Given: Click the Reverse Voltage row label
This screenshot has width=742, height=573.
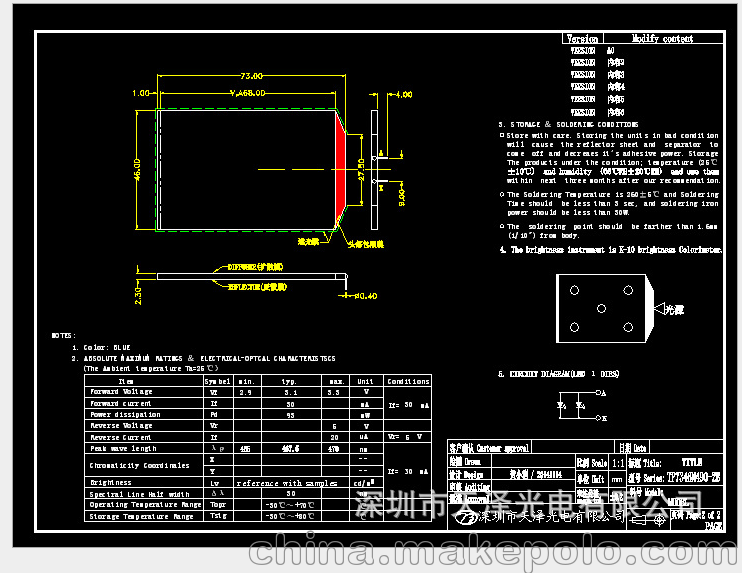Looking at the screenshot, I should tap(121, 426).
